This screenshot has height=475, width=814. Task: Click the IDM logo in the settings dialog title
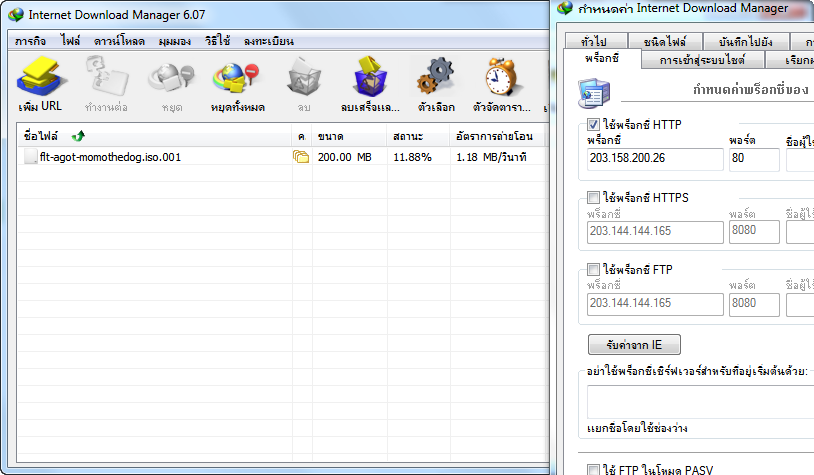565,8
